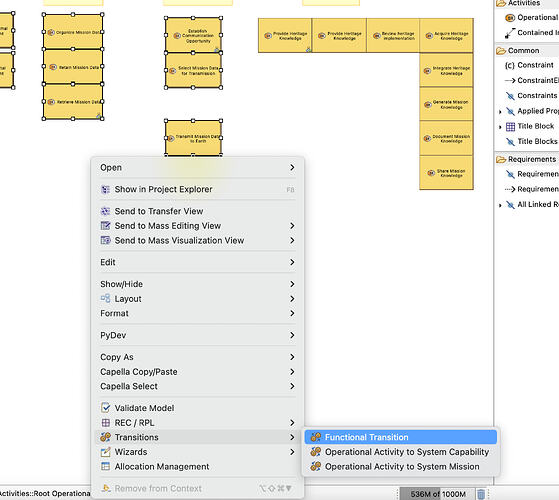Collapse the Requirements palette folder

click(x=527, y=159)
